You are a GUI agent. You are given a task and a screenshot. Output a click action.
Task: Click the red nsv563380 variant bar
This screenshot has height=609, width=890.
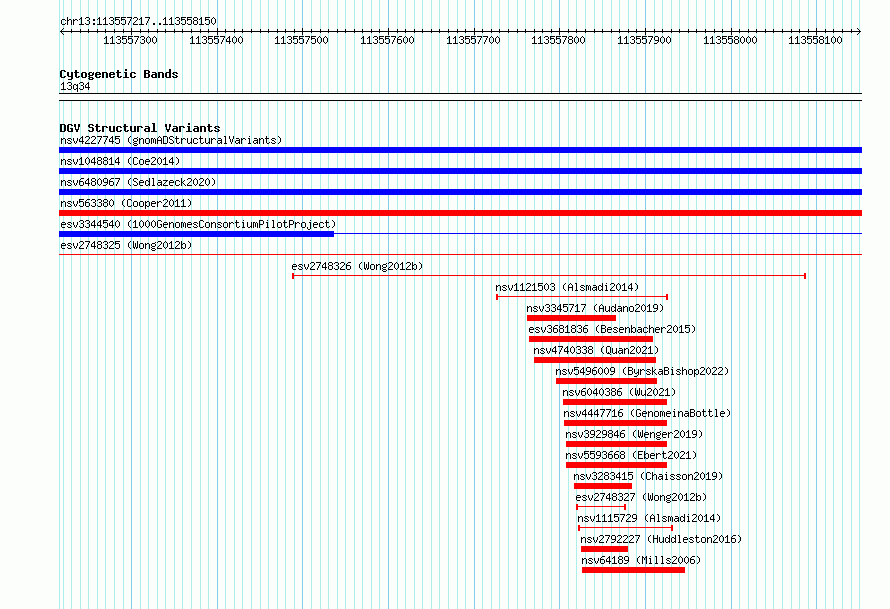460,213
